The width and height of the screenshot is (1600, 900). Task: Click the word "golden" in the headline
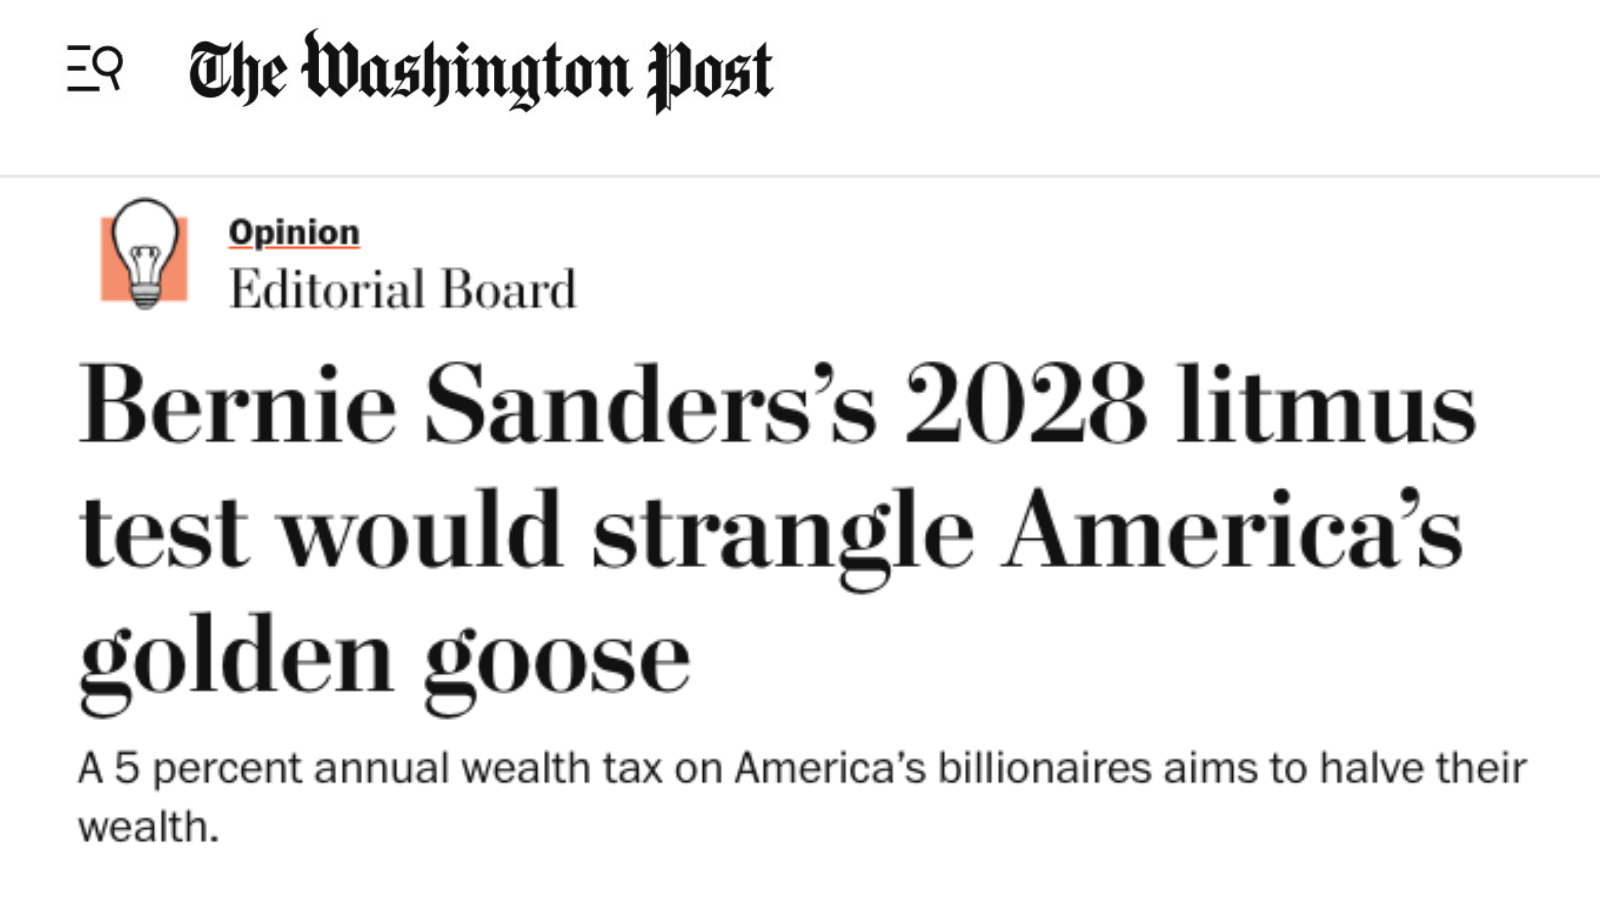pos(236,660)
